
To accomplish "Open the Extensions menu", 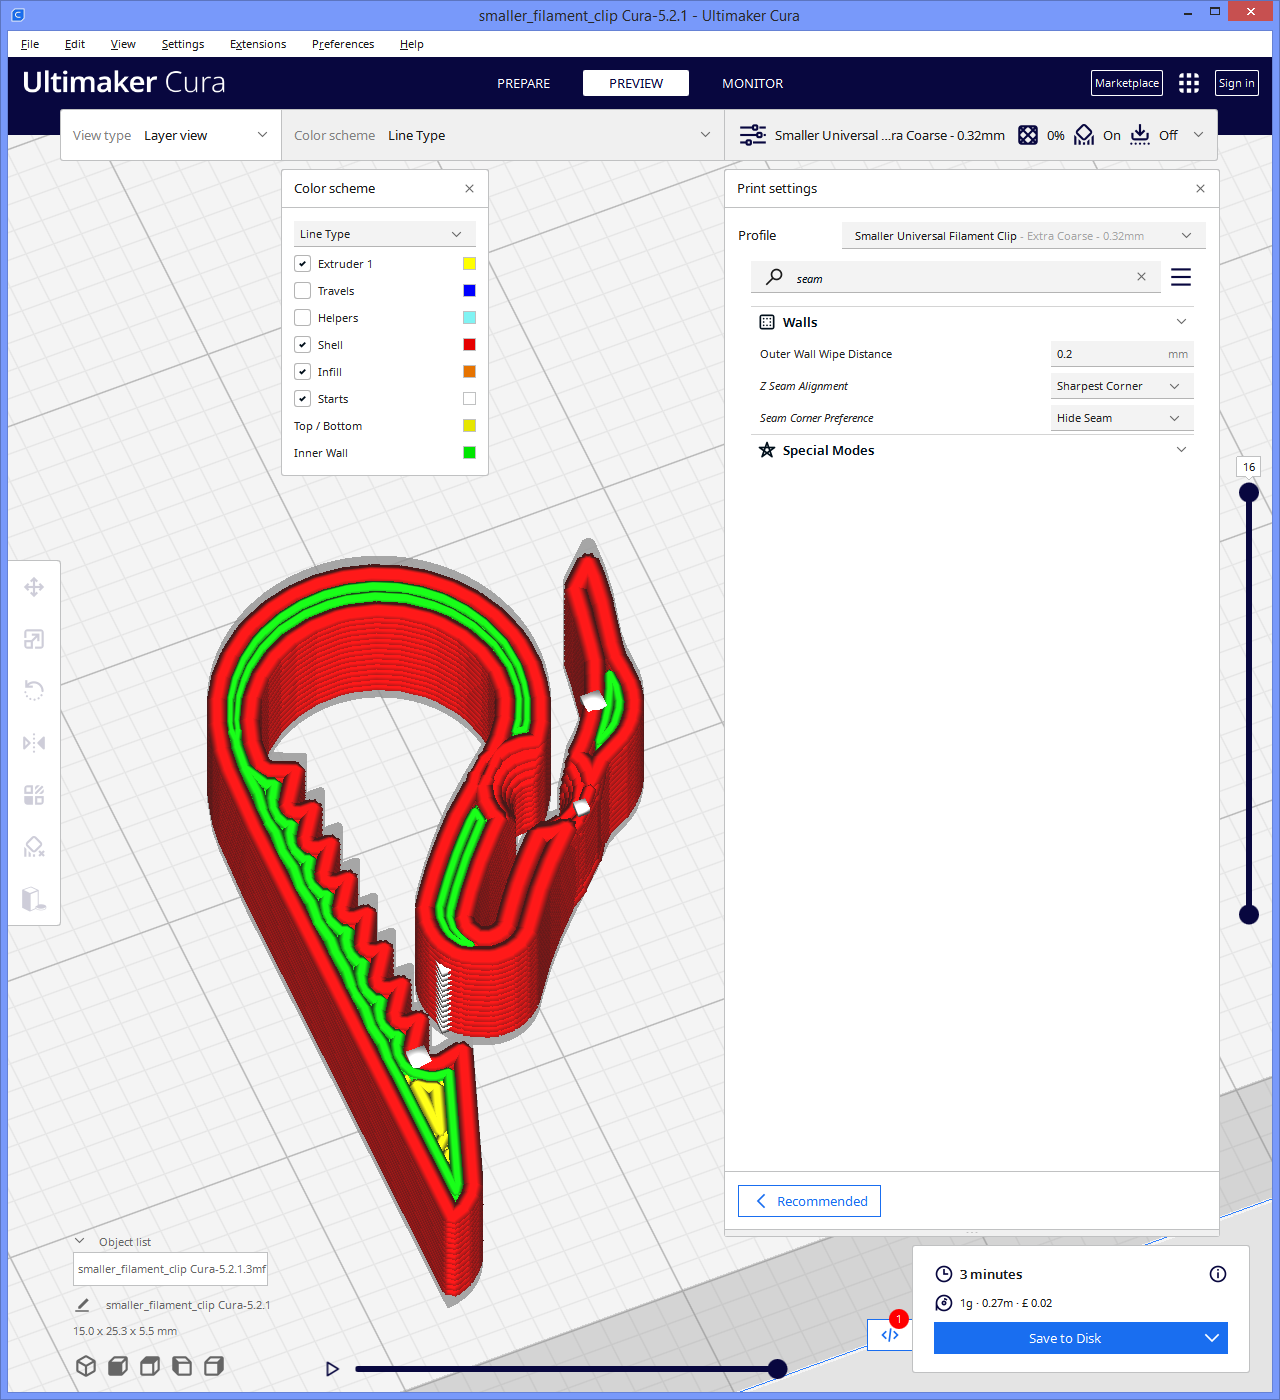I will point(257,44).
